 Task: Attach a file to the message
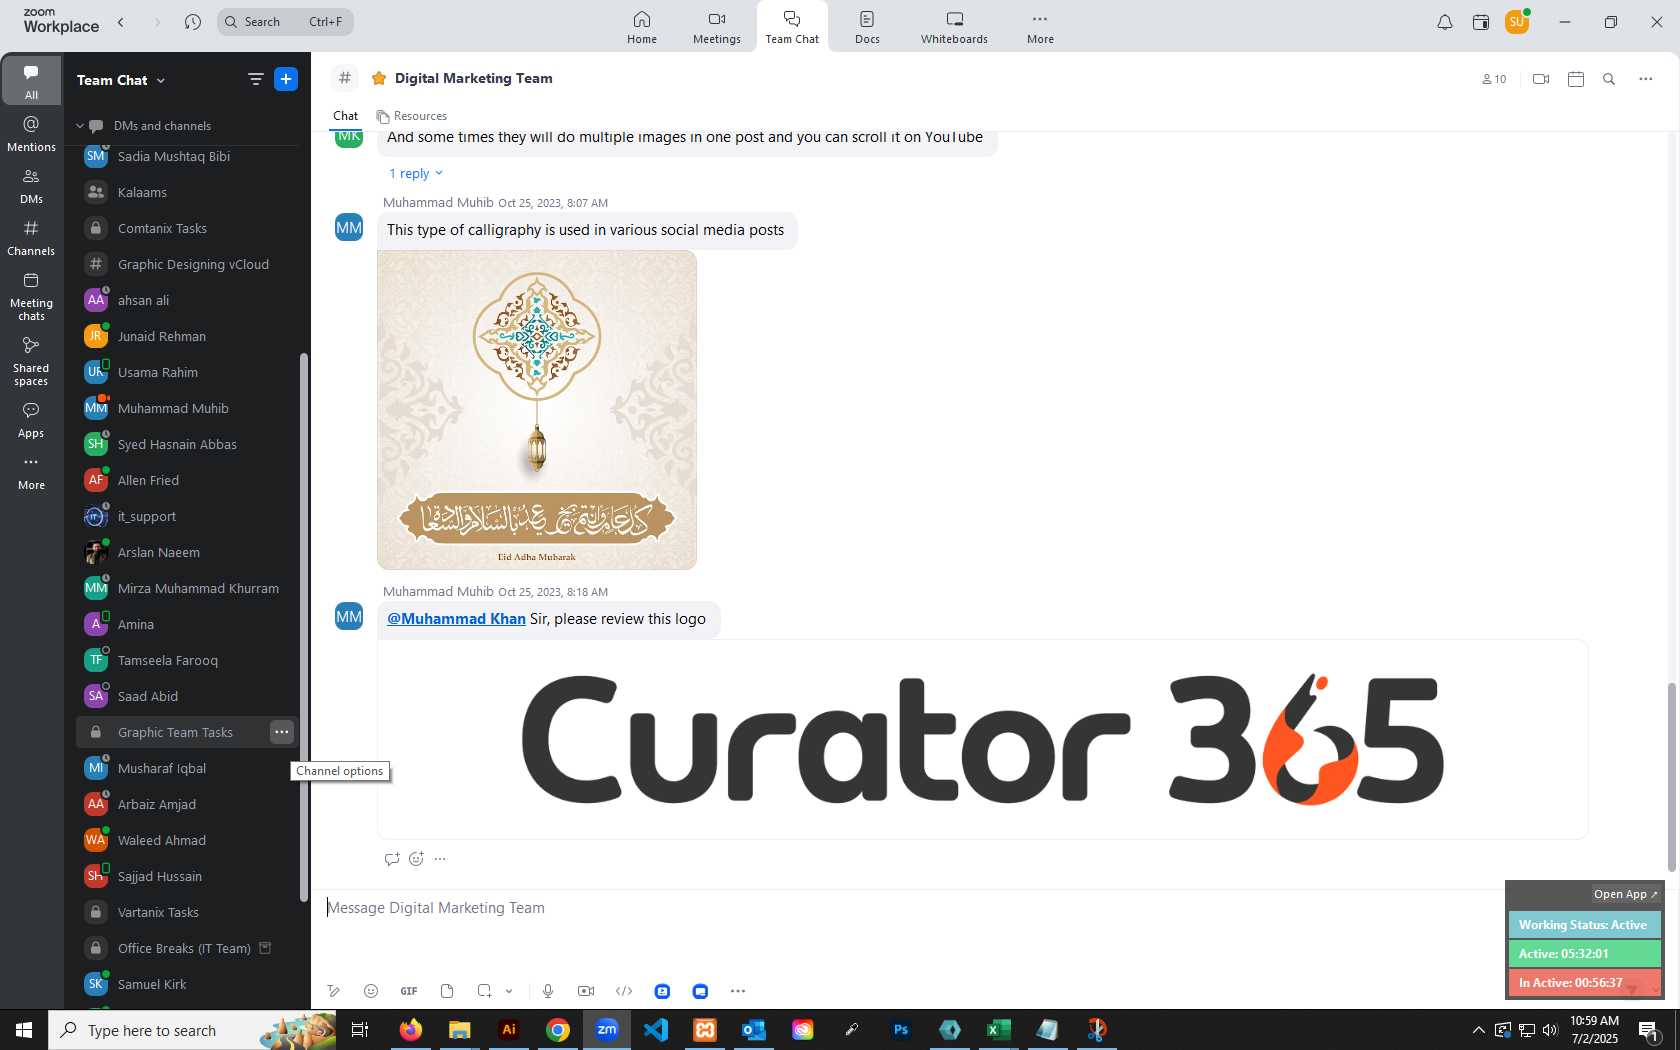(x=447, y=991)
